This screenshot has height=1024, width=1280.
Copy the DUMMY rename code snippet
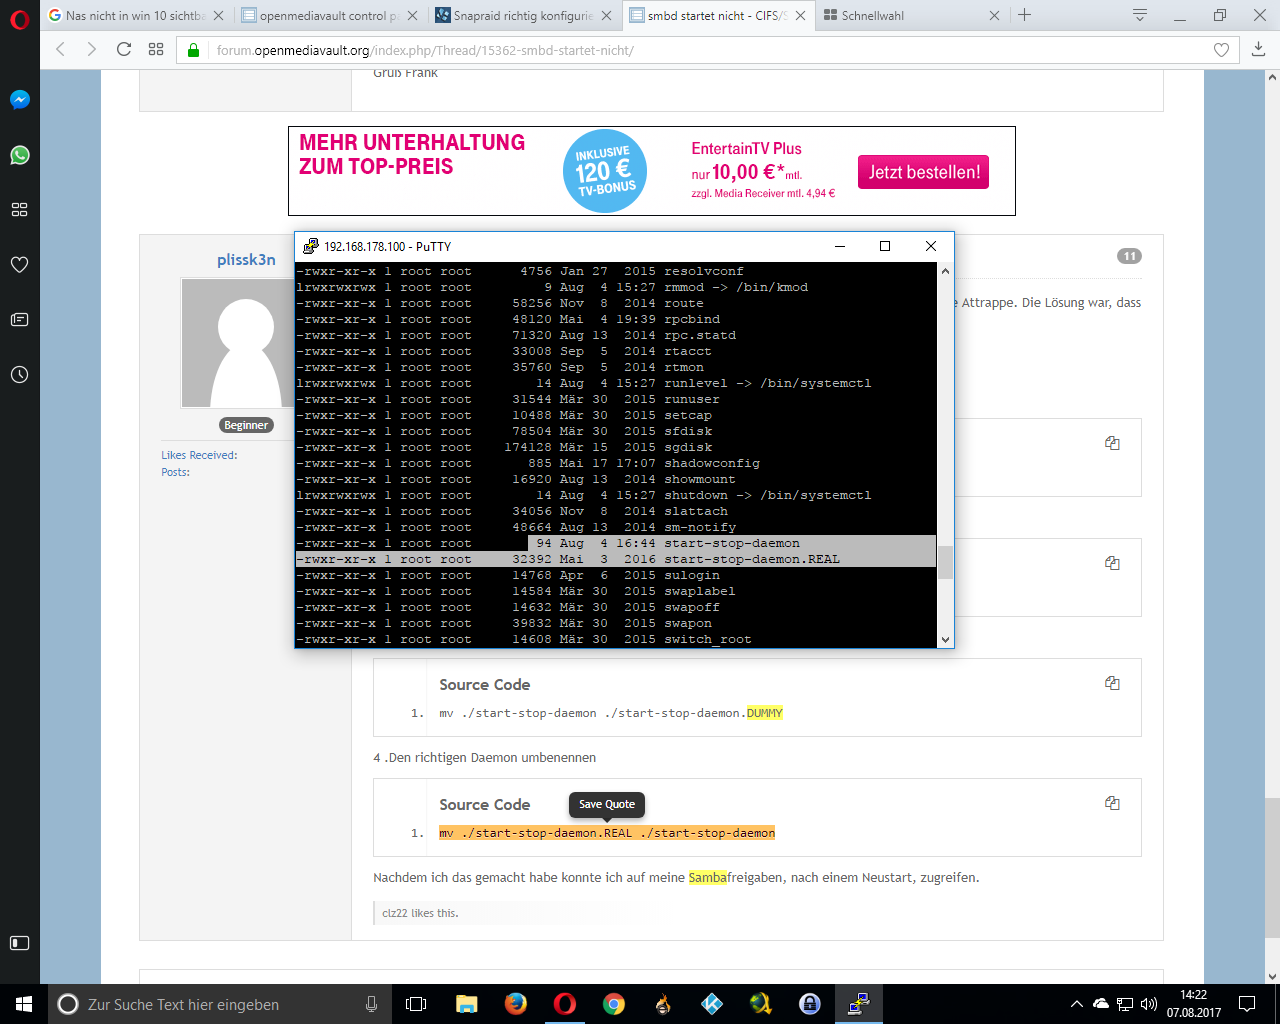click(x=1112, y=683)
